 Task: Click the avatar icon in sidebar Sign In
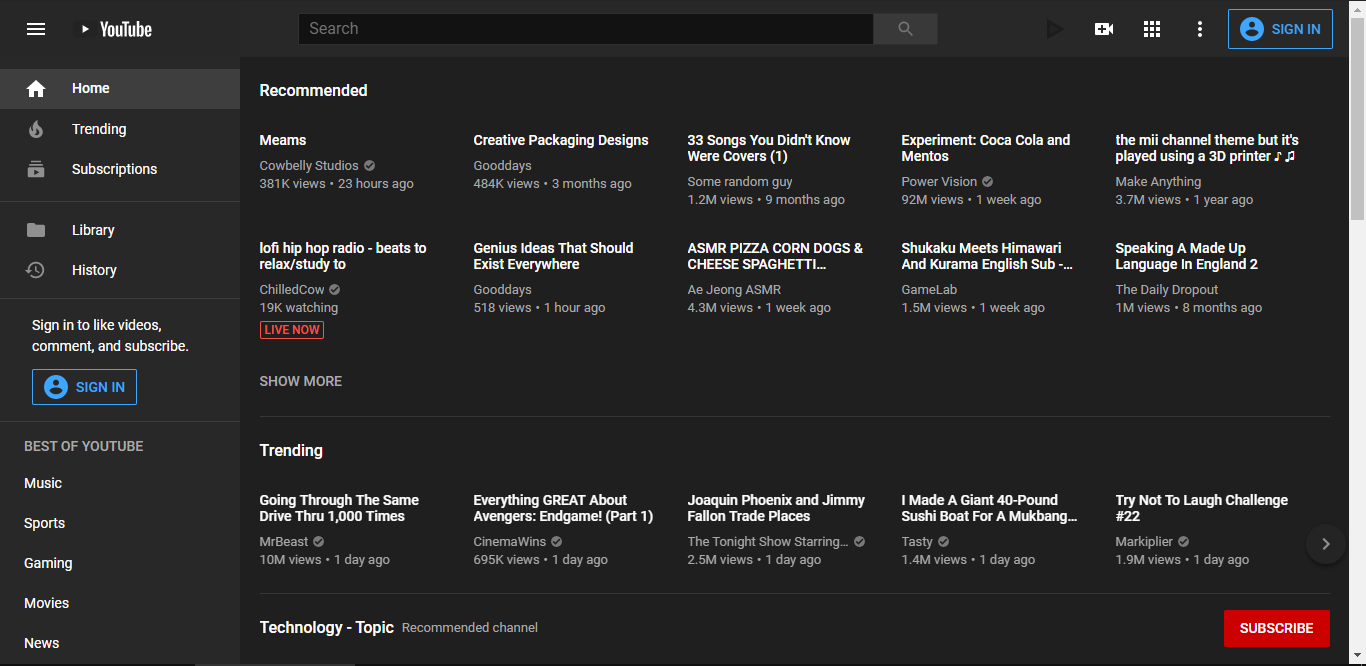point(56,387)
